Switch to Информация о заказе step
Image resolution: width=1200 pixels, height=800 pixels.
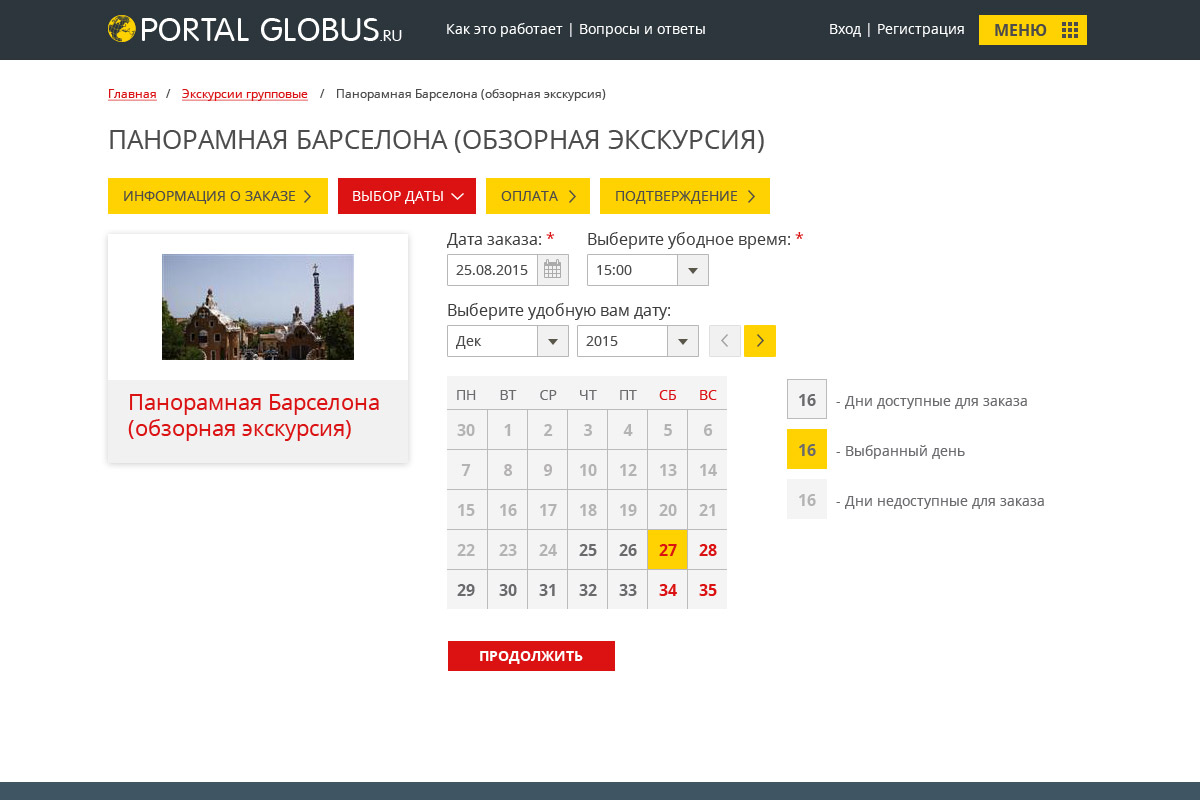coord(217,196)
